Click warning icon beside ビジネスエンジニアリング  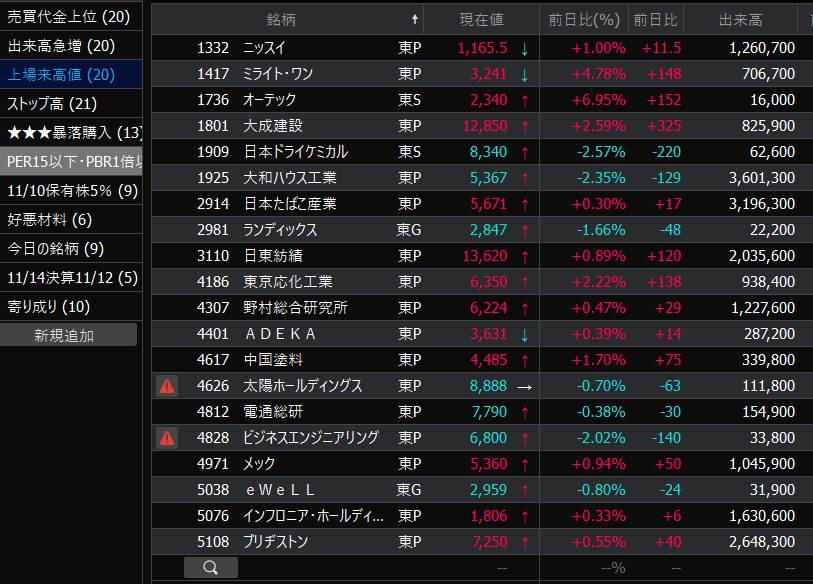pos(167,438)
